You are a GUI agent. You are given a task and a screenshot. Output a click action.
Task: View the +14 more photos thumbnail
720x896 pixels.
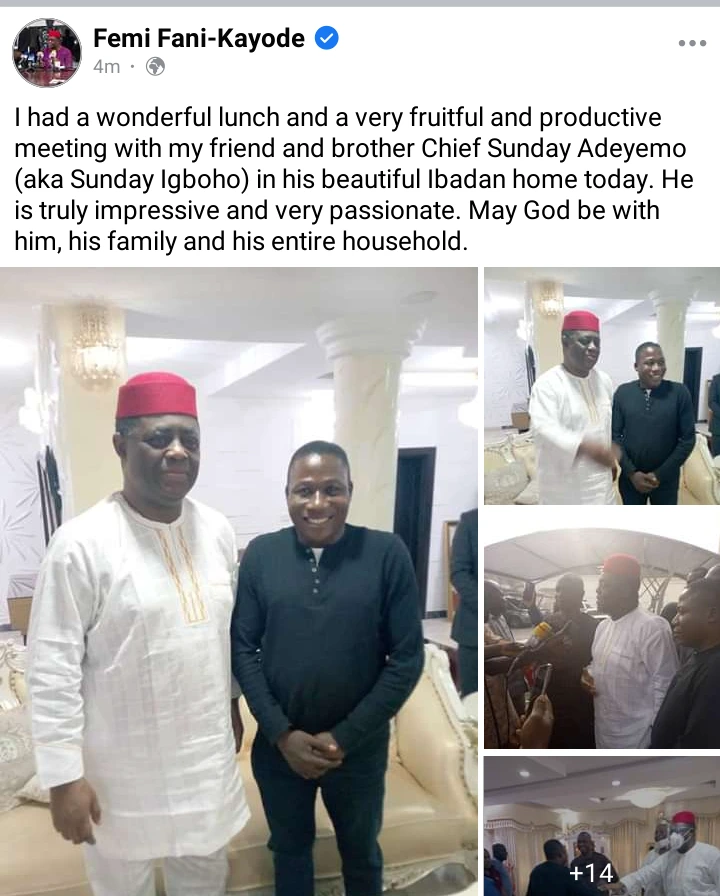(x=602, y=826)
